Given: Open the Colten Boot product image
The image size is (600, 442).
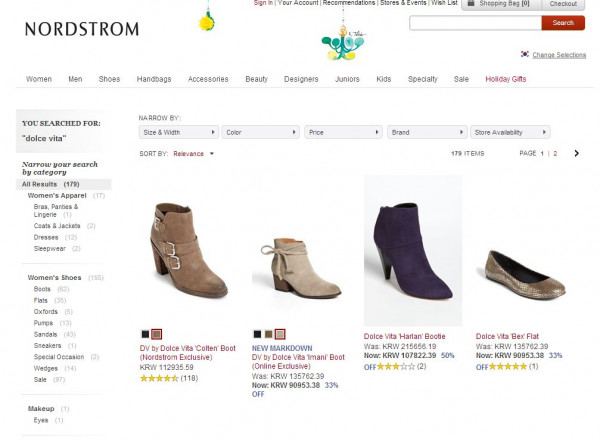Looking at the screenshot, I should point(189,250).
